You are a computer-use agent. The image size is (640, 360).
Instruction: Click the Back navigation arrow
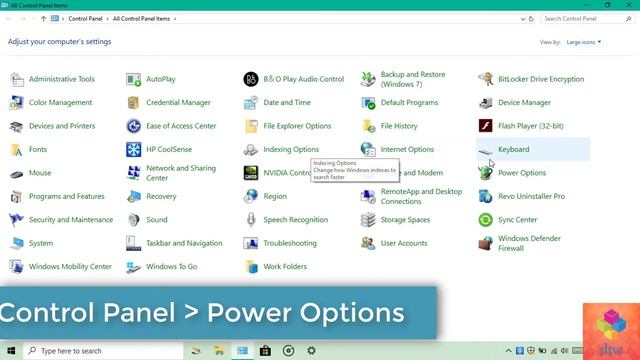(9, 19)
